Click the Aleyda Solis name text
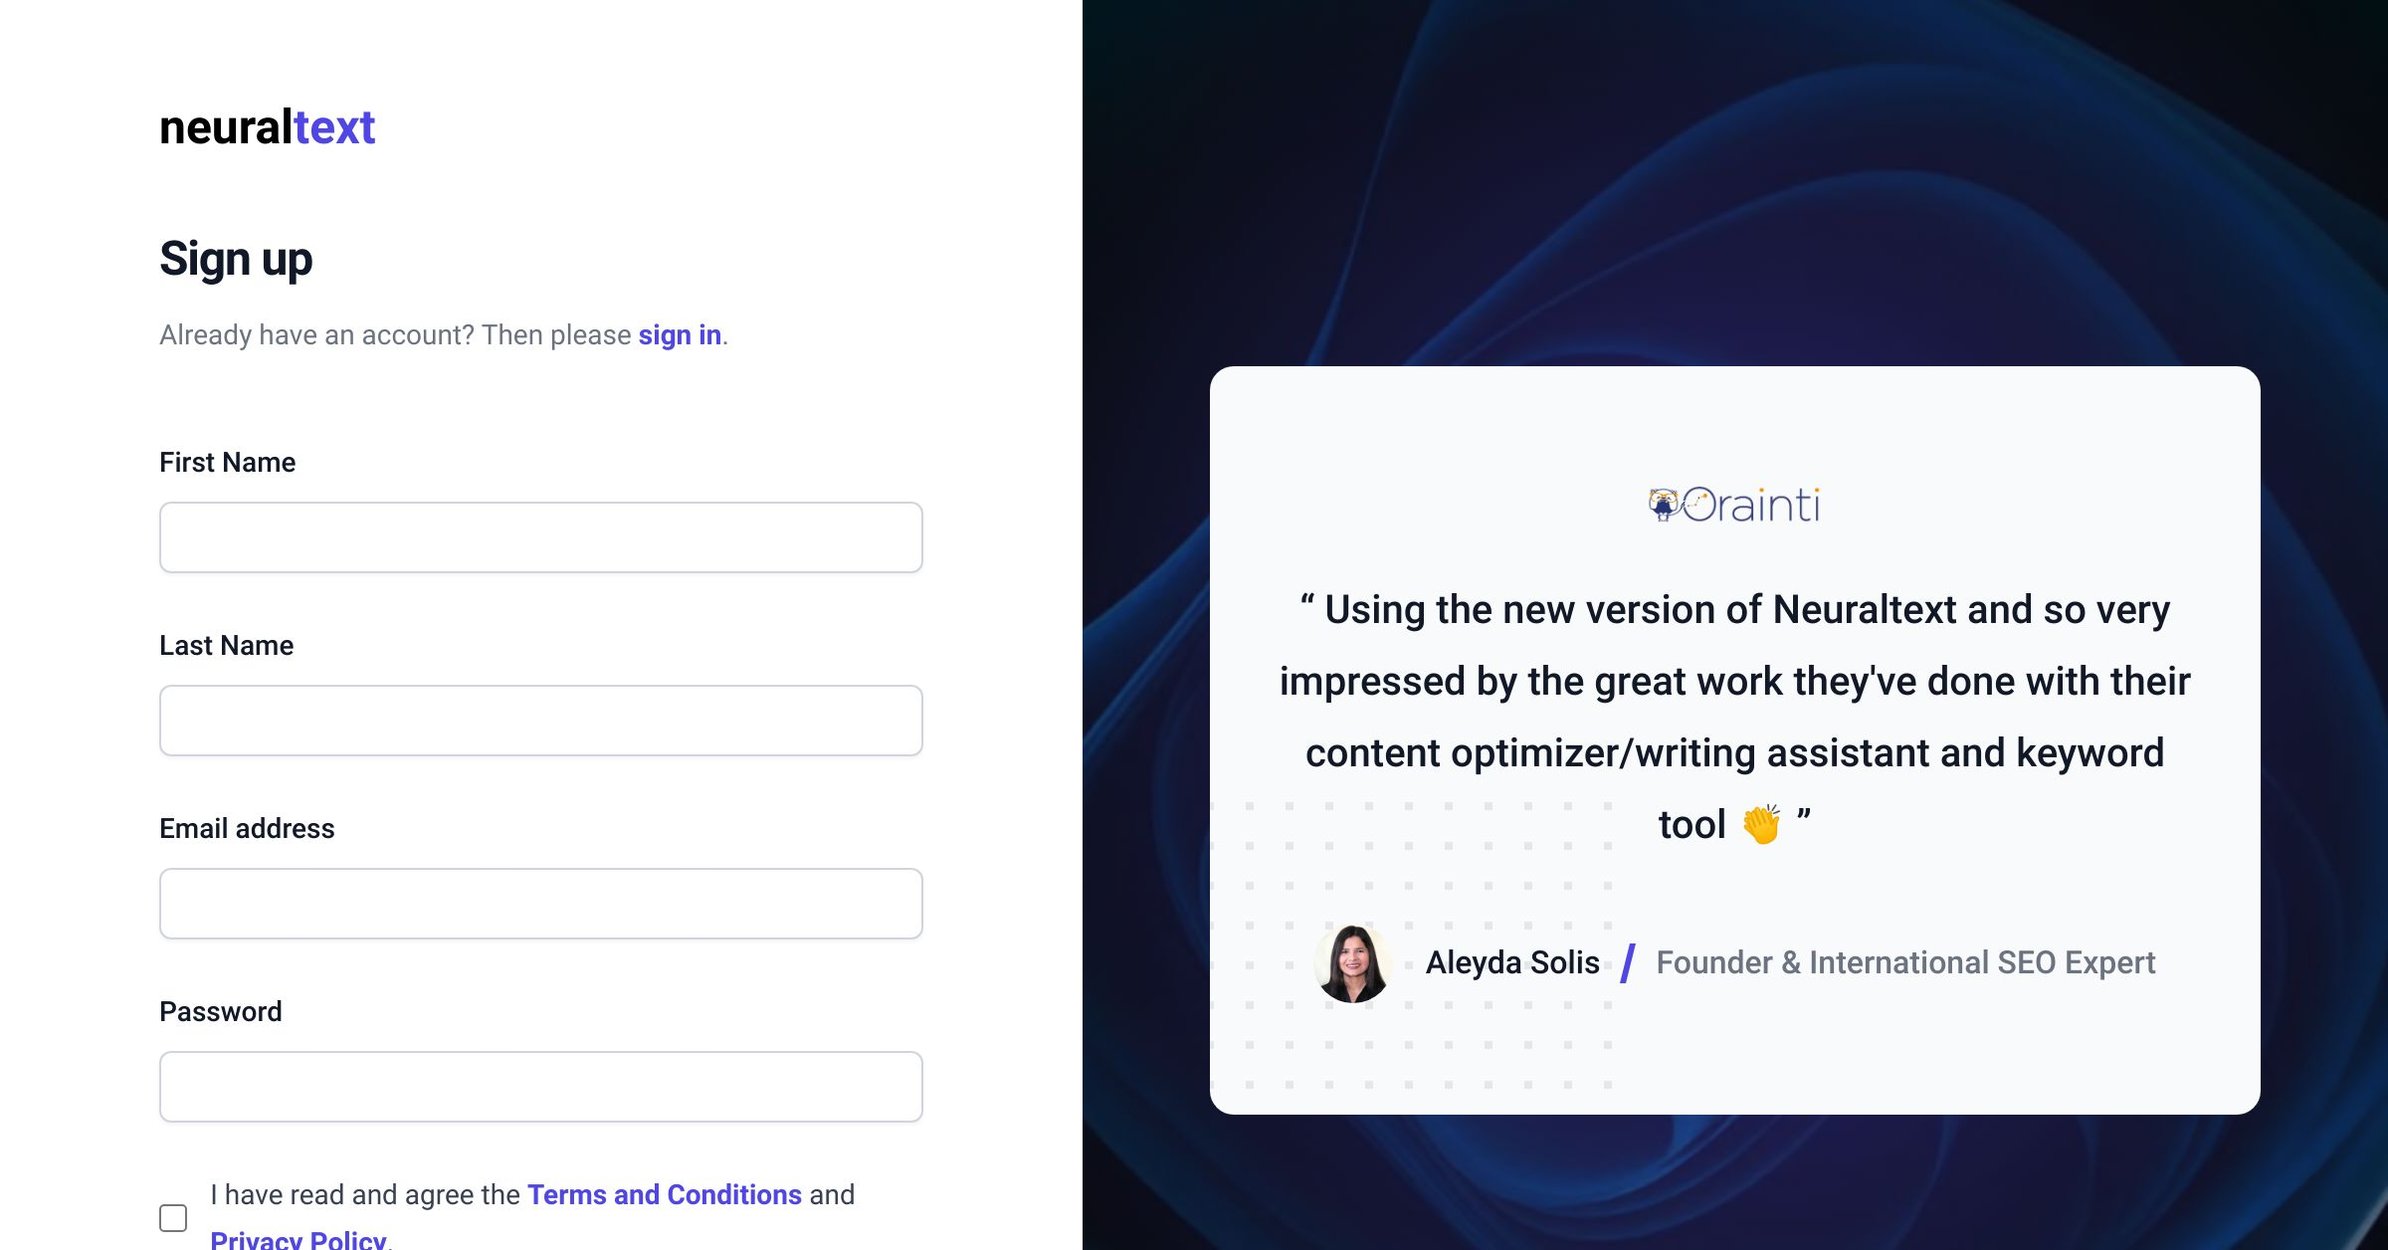The height and width of the screenshot is (1250, 2388). tap(1512, 962)
